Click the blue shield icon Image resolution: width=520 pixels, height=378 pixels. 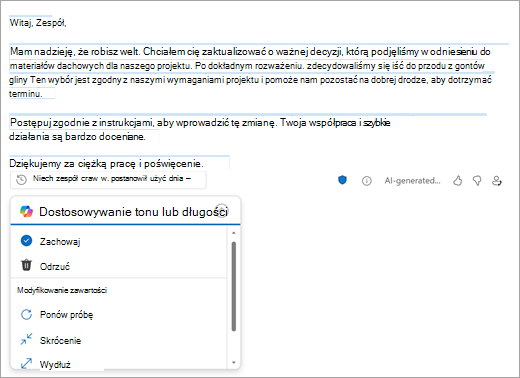tap(342, 180)
